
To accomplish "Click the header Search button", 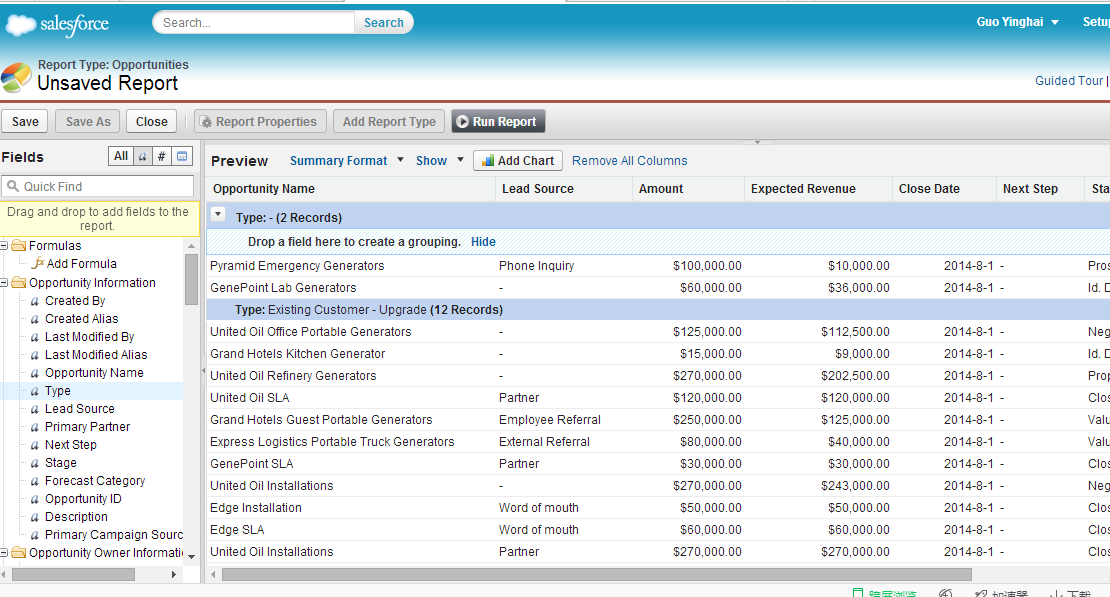I will click(384, 23).
